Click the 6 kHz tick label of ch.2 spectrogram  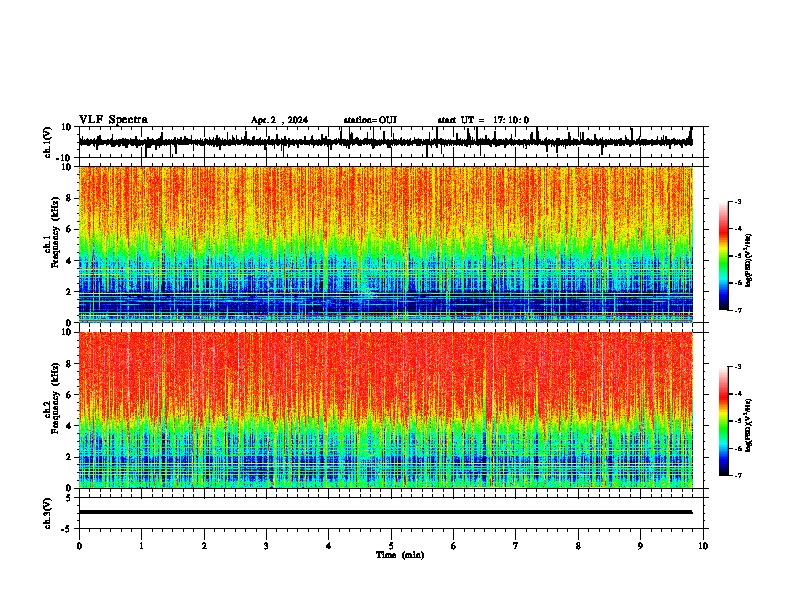point(69,395)
